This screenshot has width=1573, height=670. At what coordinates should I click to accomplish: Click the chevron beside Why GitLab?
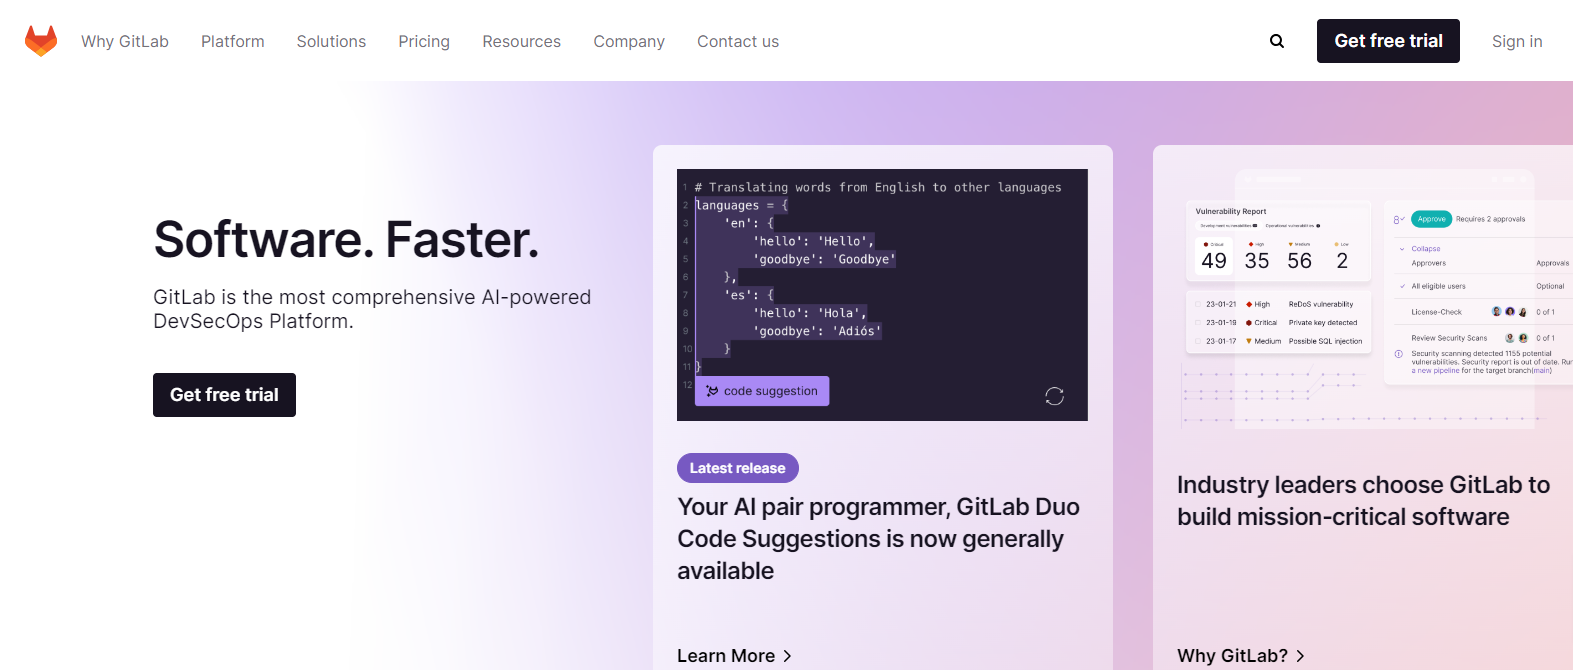coord(1300,656)
